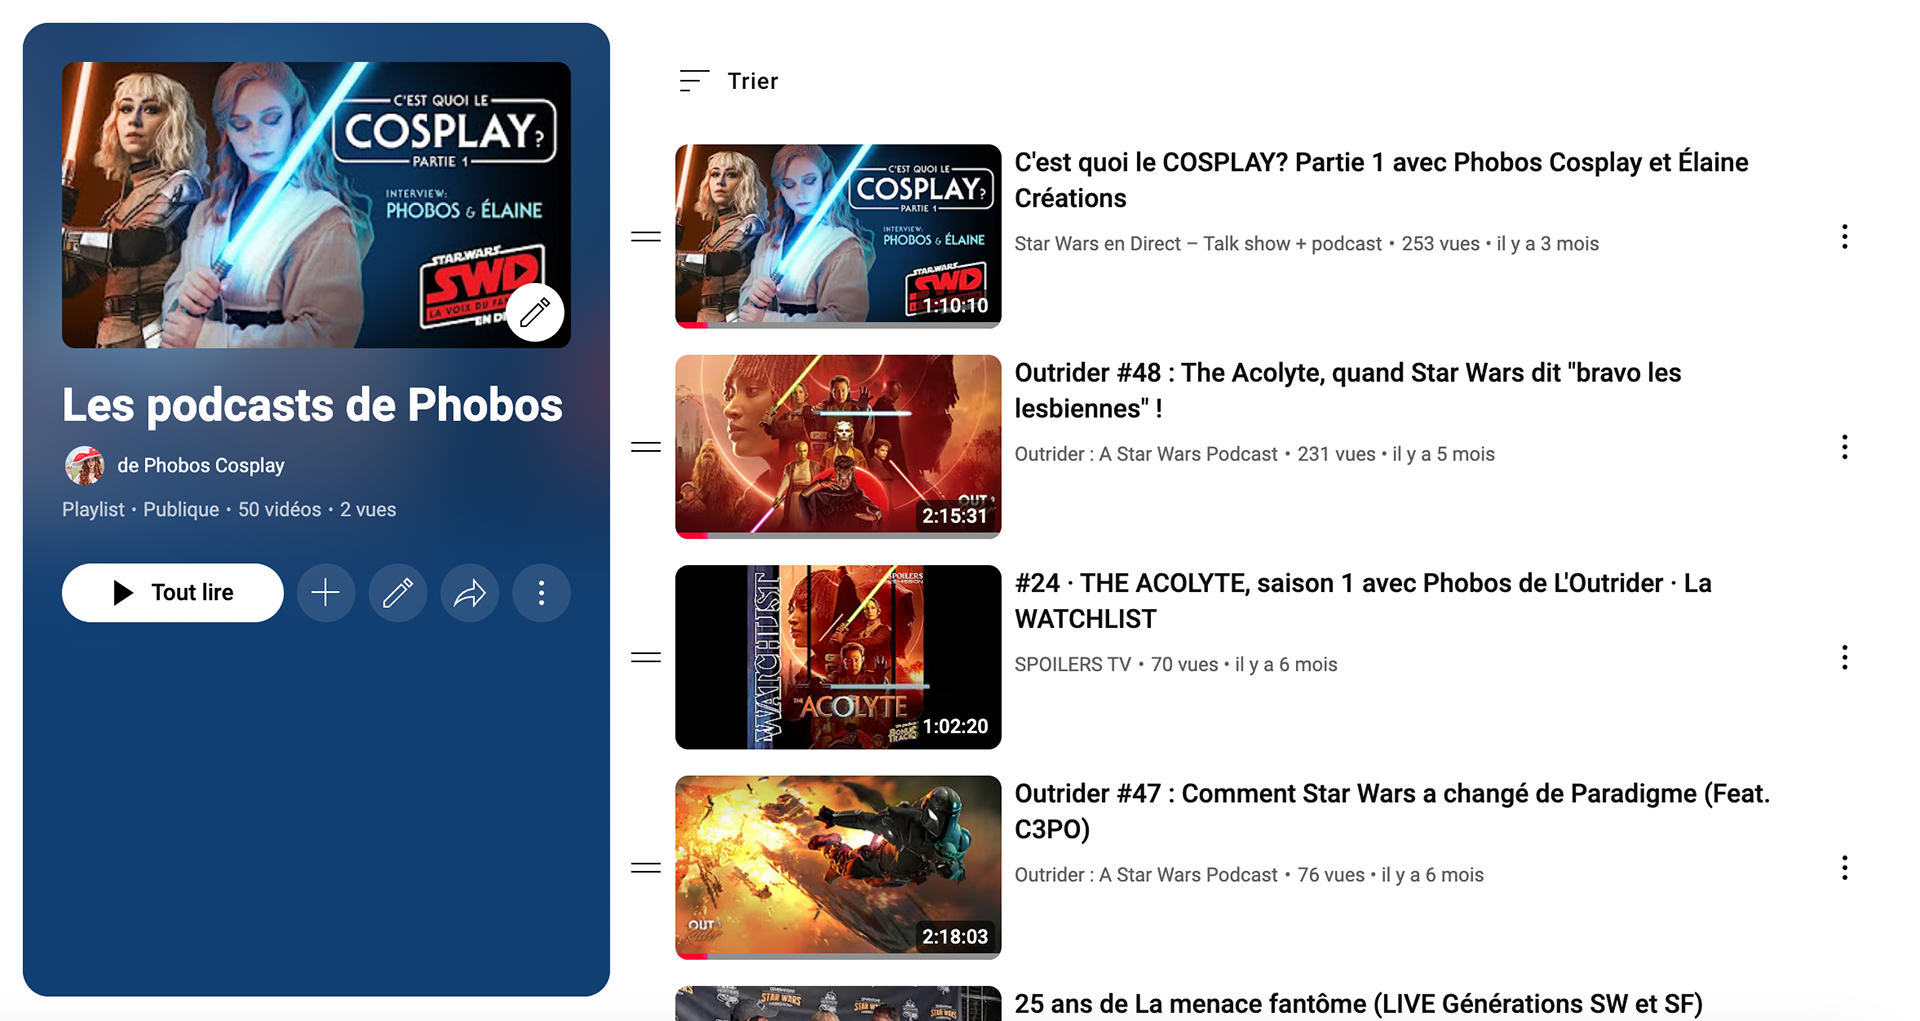Open three-dot menu for #24 THE ACOLYTE video
Image resolution: width=1920 pixels, height=1021 pixels.
pyautogui.click(x=1845, y=657)
